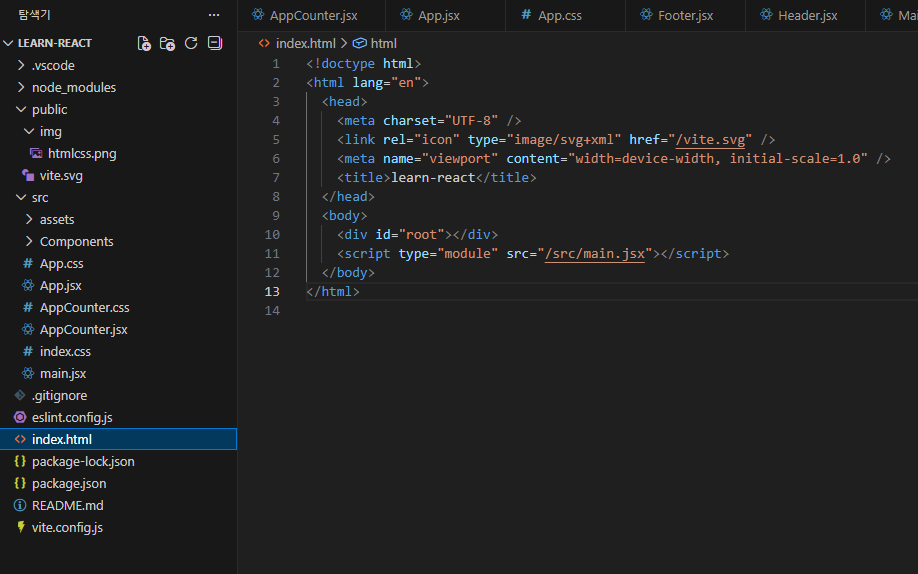Open vite.svg file in public folder
Screen dimensions: 918x574
coord(60,175)
